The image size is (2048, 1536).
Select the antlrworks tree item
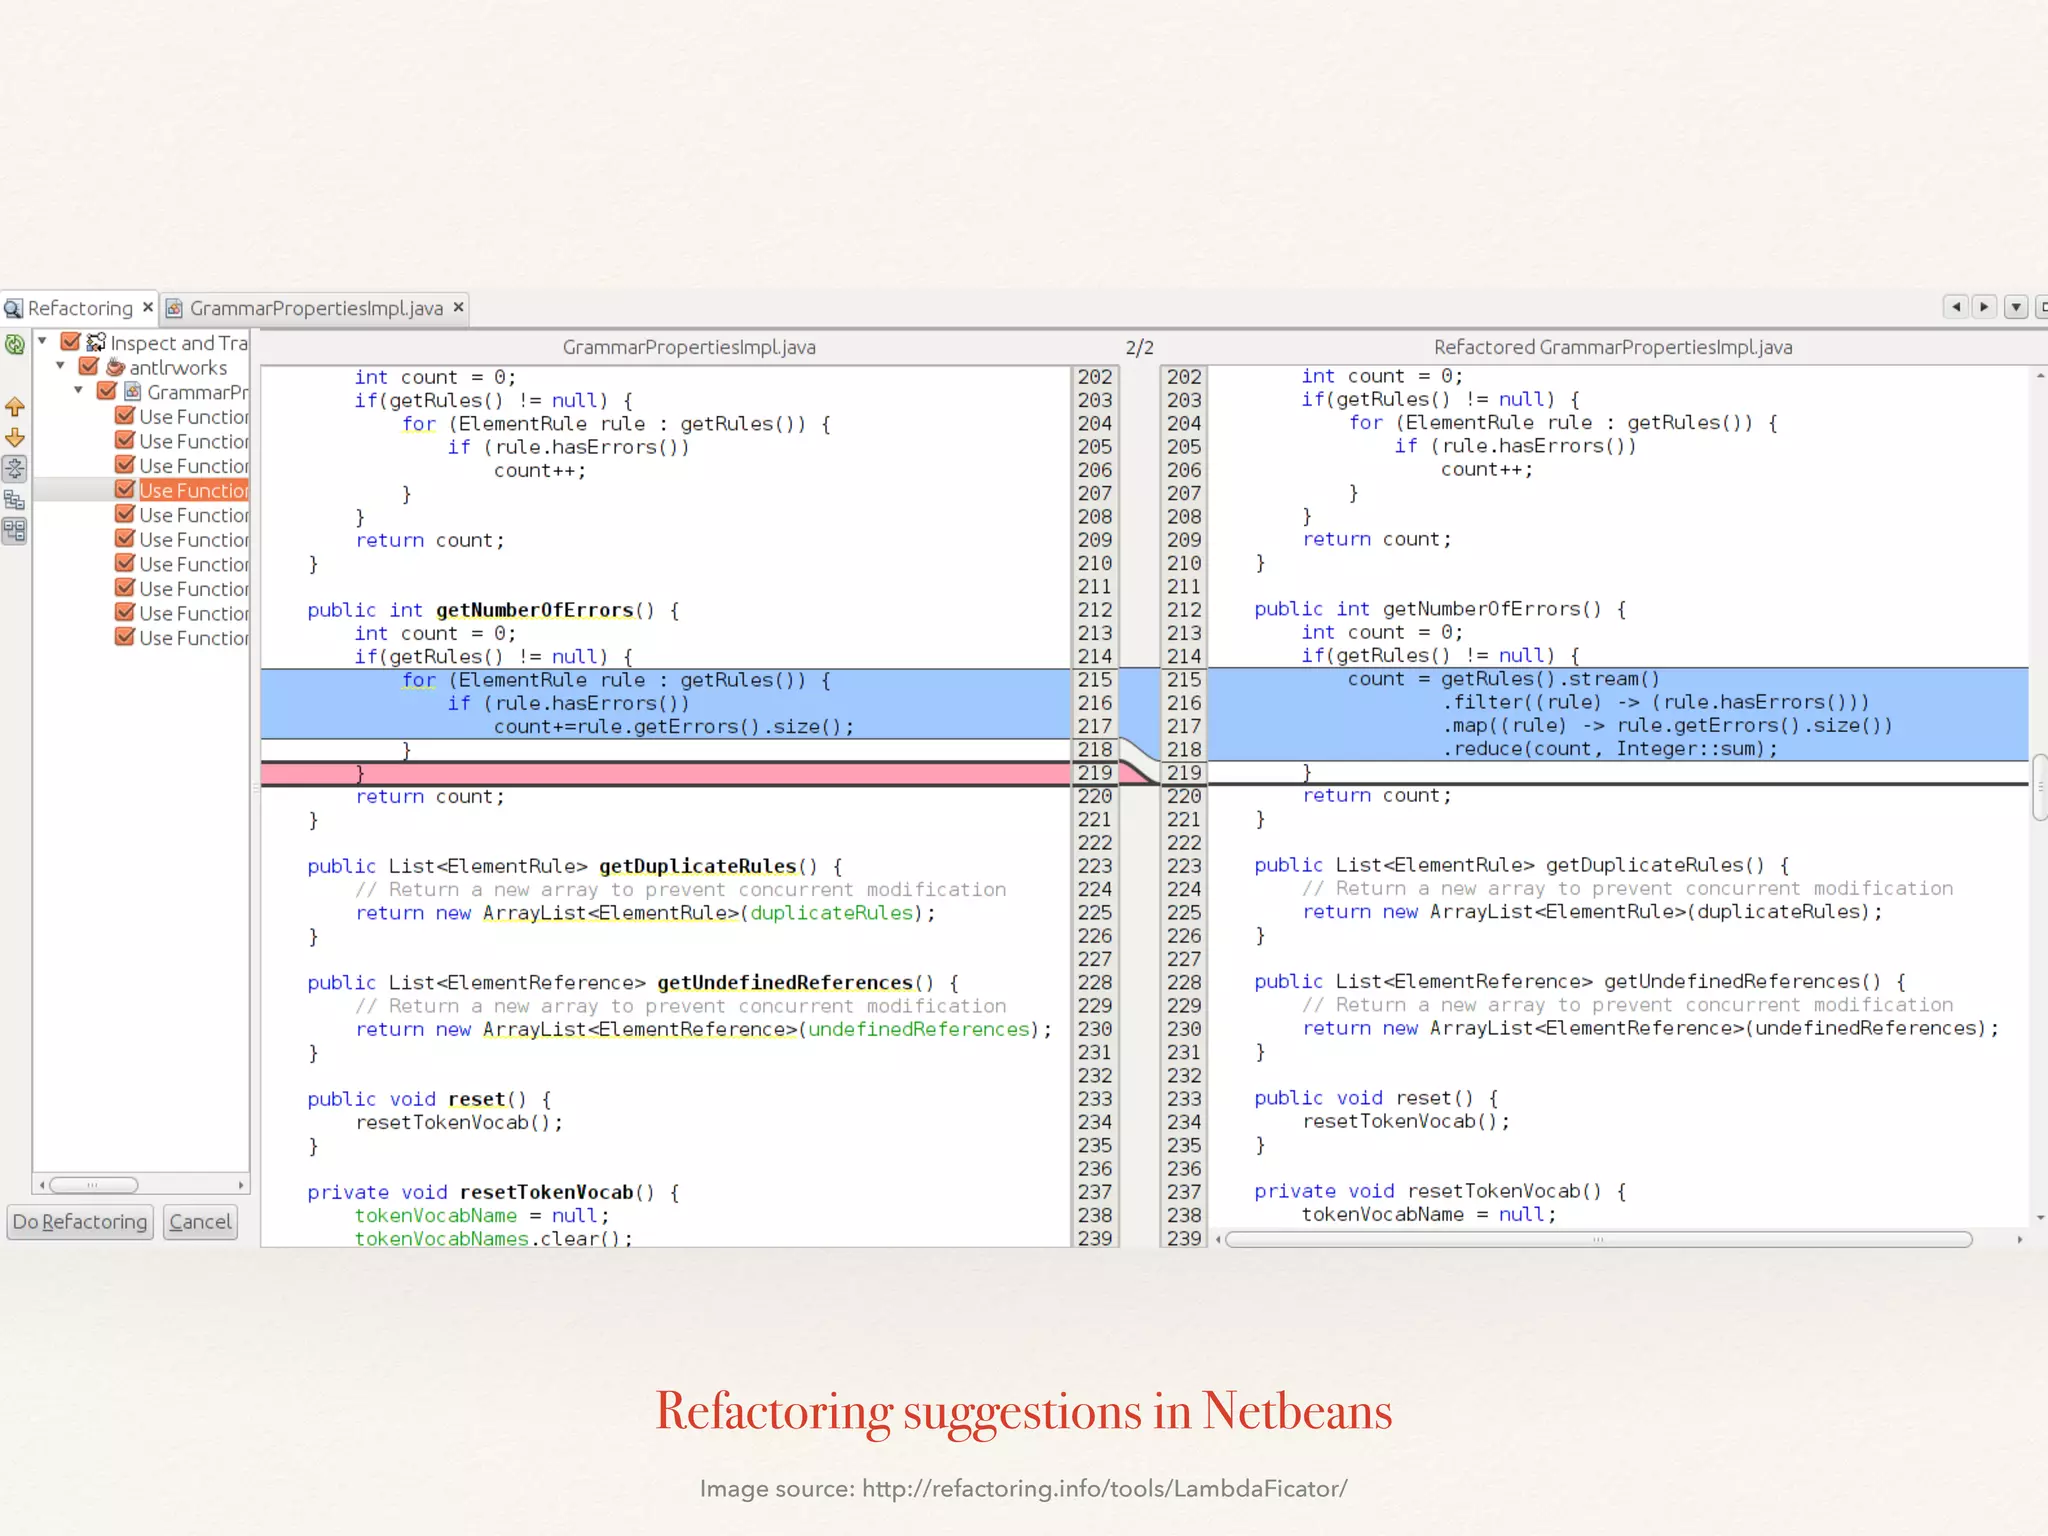click(178, 368)
